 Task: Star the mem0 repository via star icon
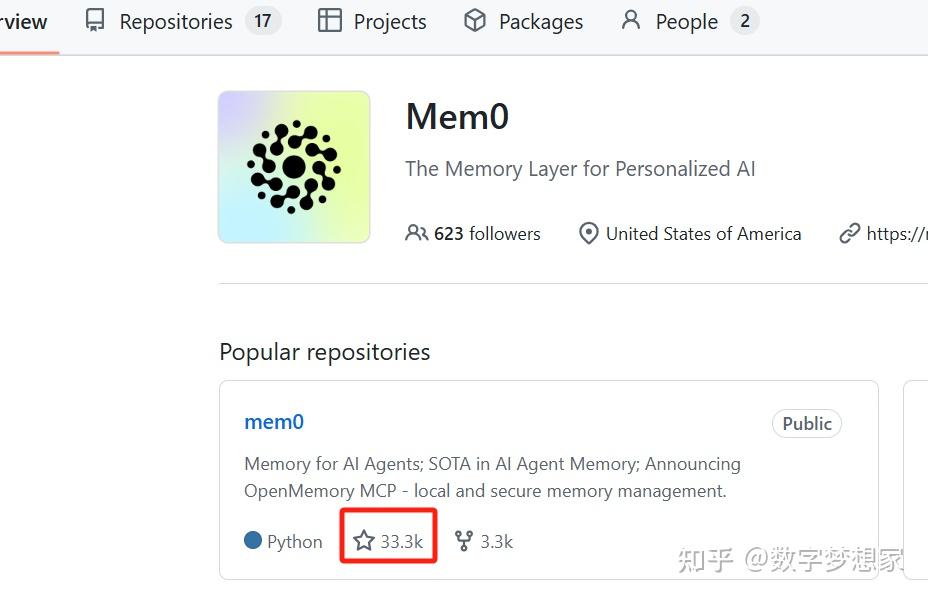[x=363, y=540]
